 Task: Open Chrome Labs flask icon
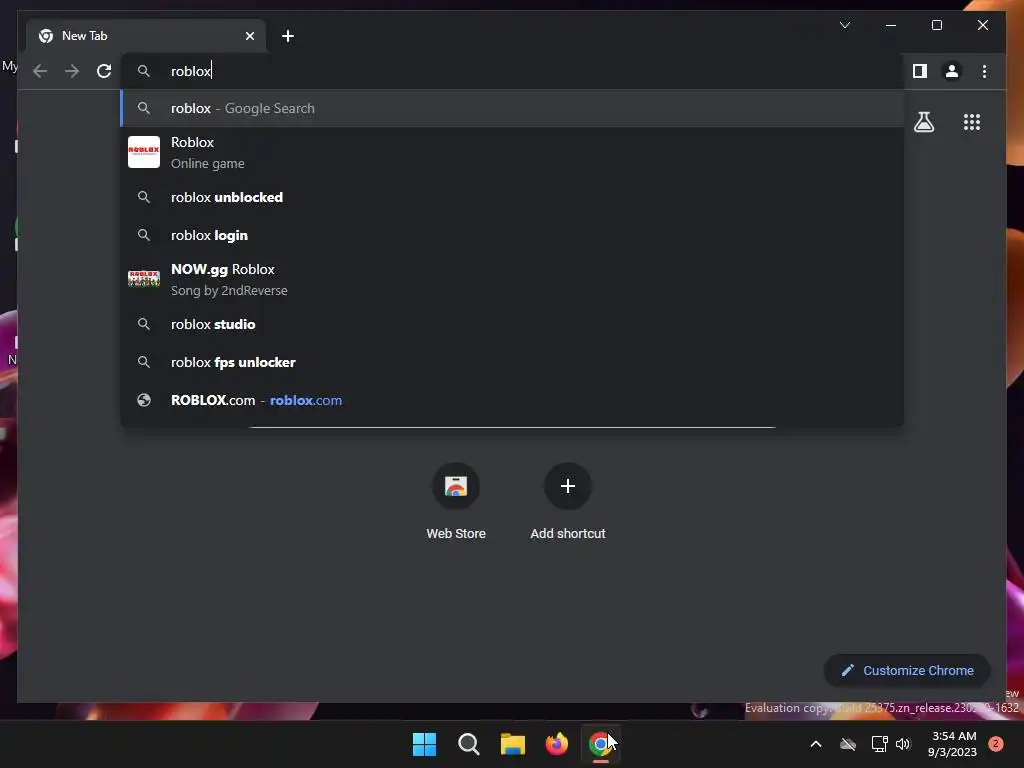[923, 122]
